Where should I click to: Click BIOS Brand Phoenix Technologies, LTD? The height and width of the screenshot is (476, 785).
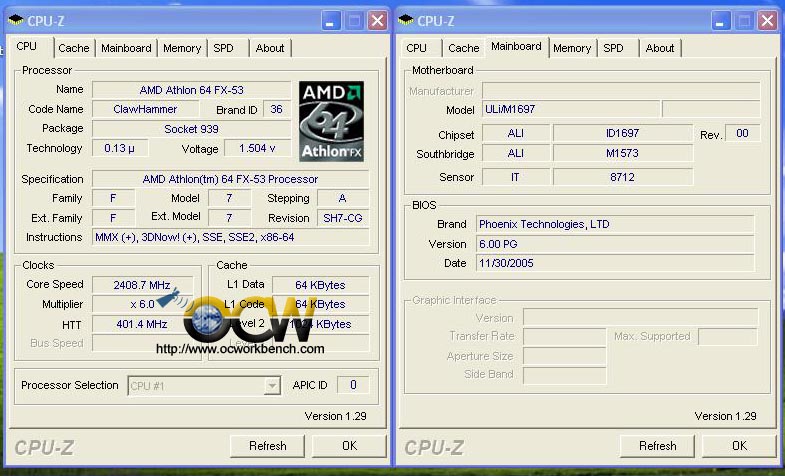(x=615, y=224)
